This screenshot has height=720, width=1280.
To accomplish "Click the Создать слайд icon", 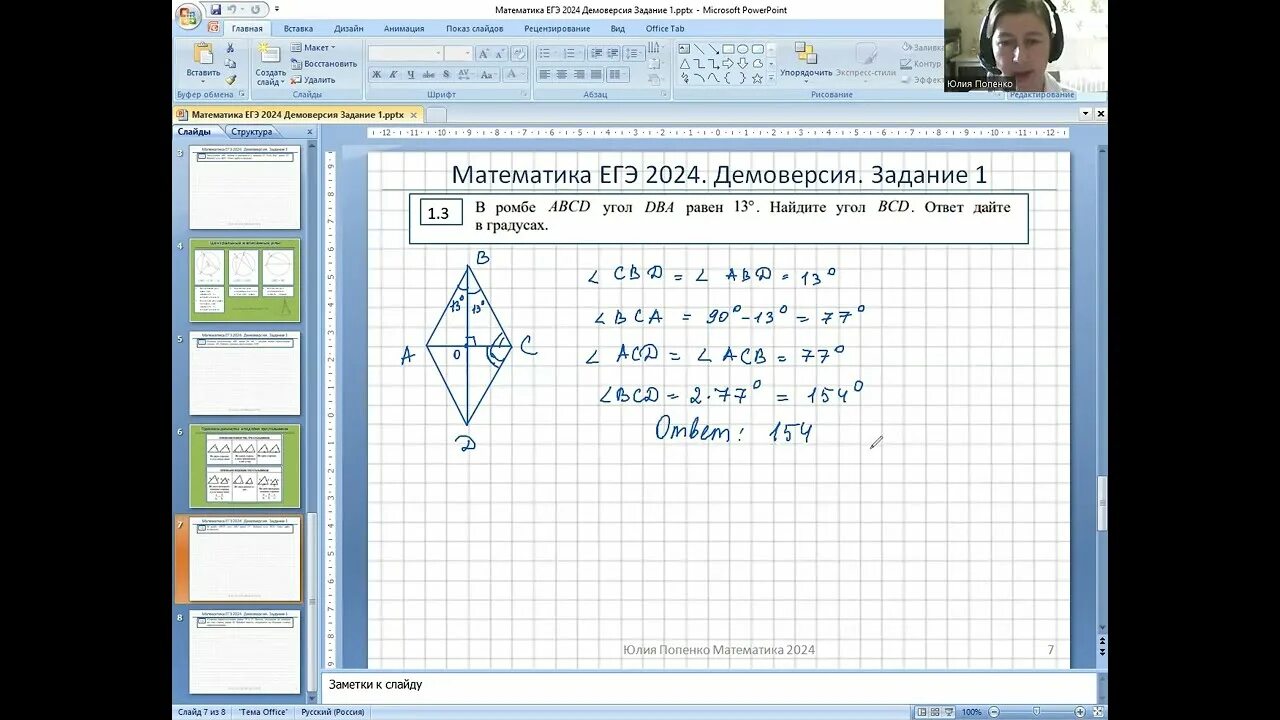I will [x=270, y=53].
